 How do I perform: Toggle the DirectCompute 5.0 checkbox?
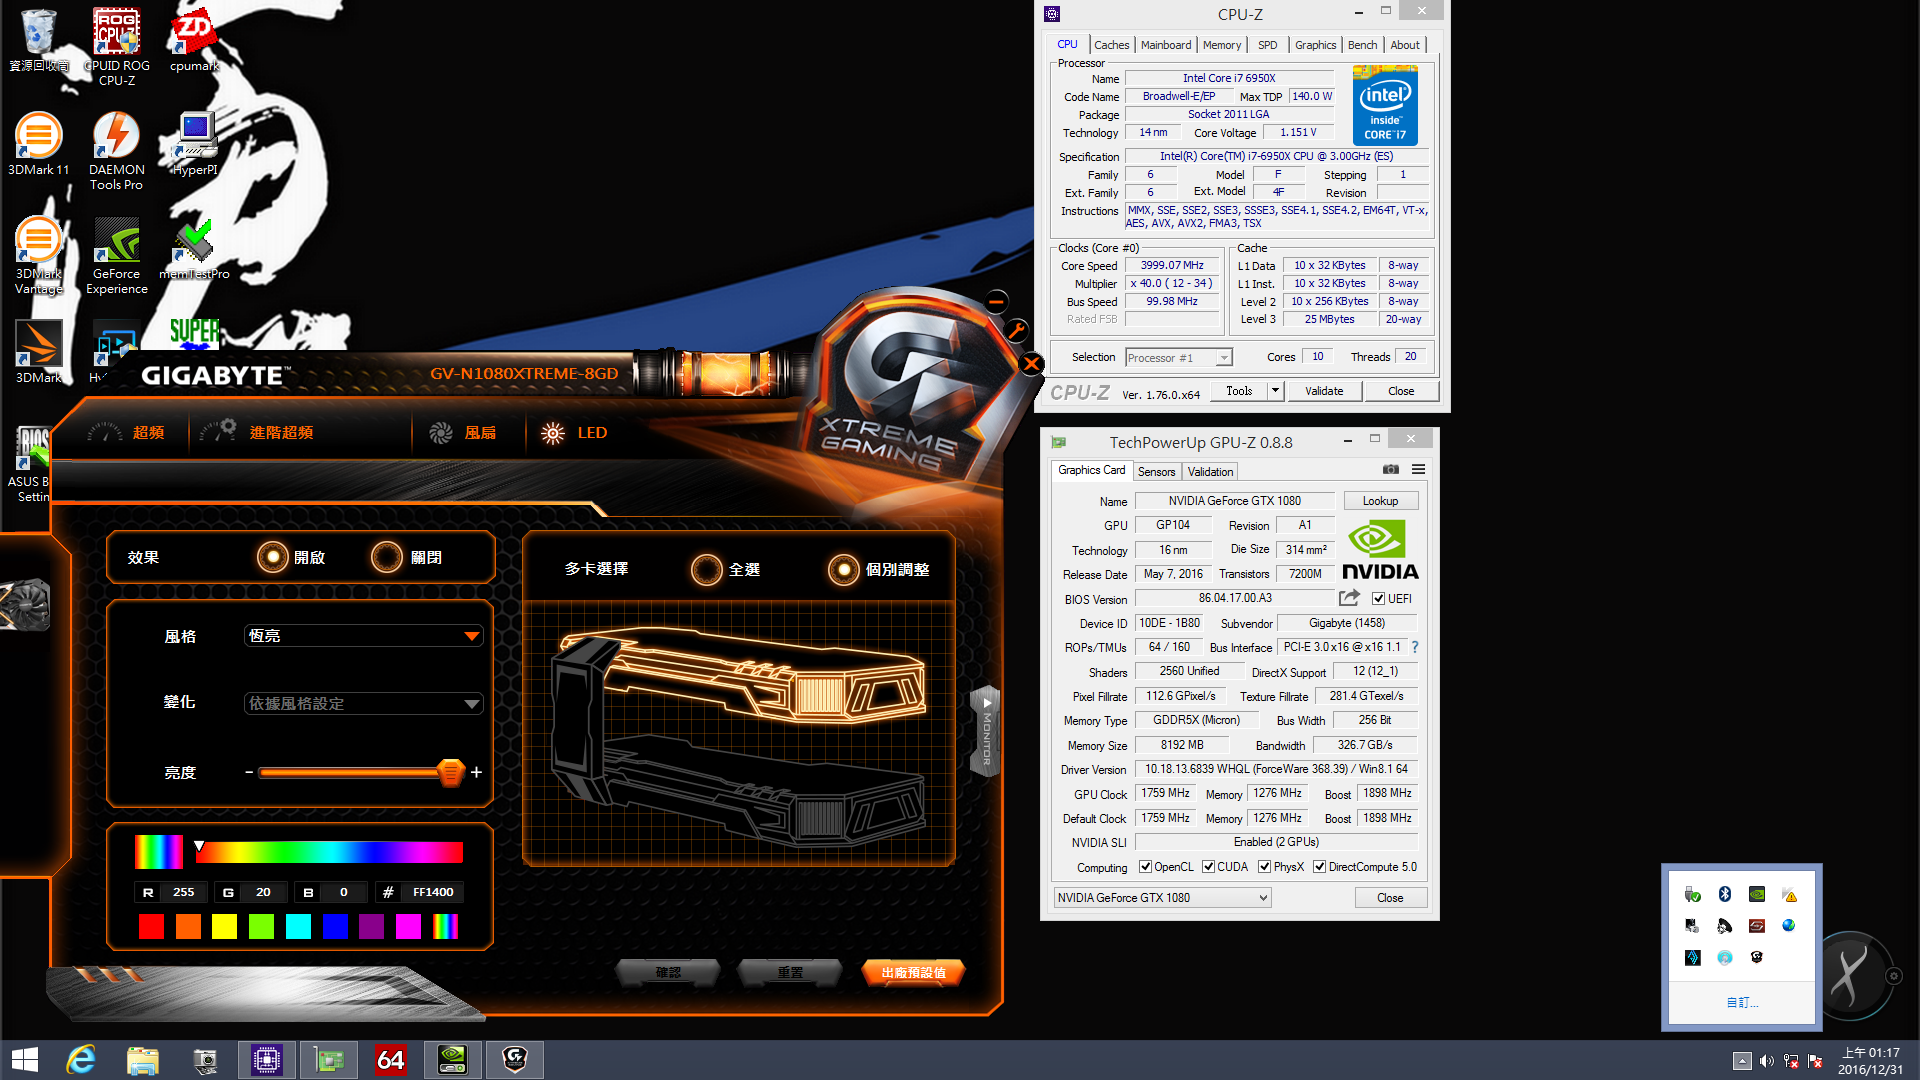click(1319, 867)
